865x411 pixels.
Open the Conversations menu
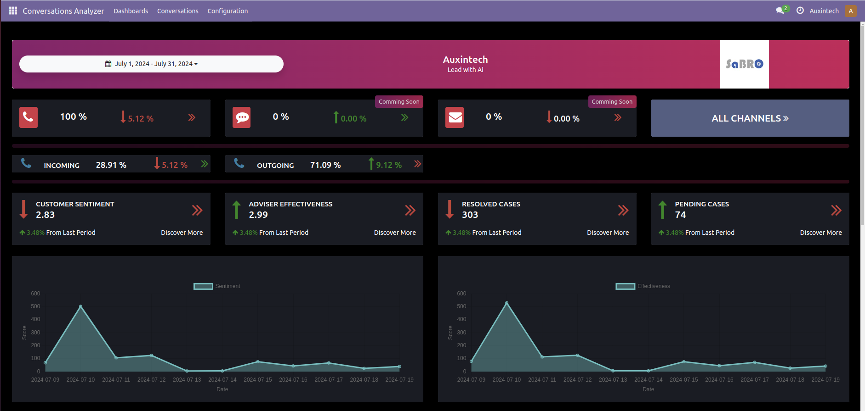[178, 10]
